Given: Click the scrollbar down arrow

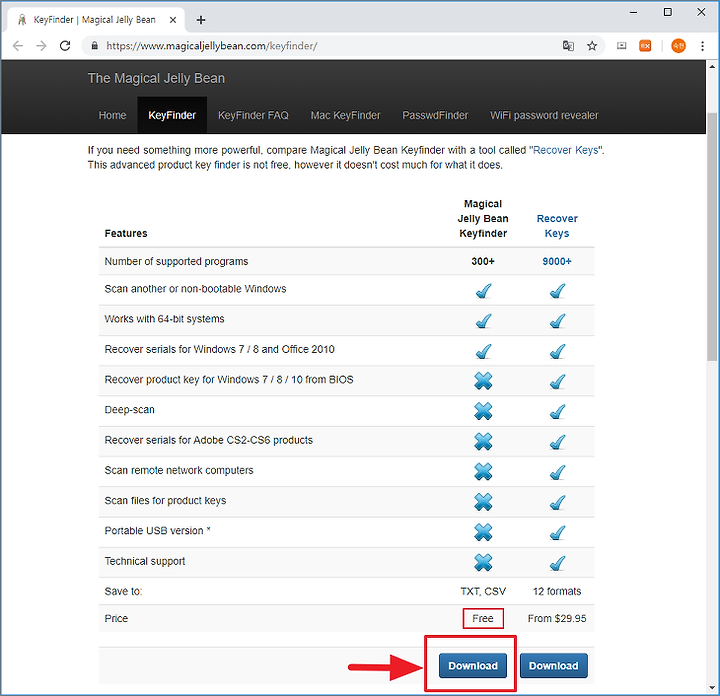Looking at the screenshot, I should point(712,688).
